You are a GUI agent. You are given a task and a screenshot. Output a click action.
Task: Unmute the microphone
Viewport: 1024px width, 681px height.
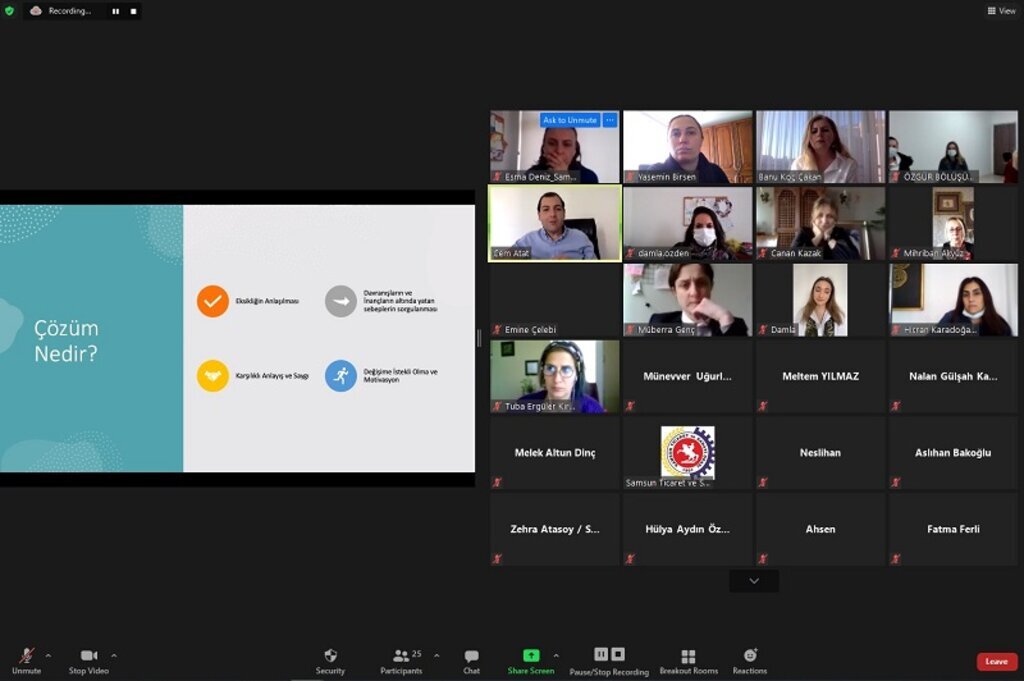tap(26, 660)
